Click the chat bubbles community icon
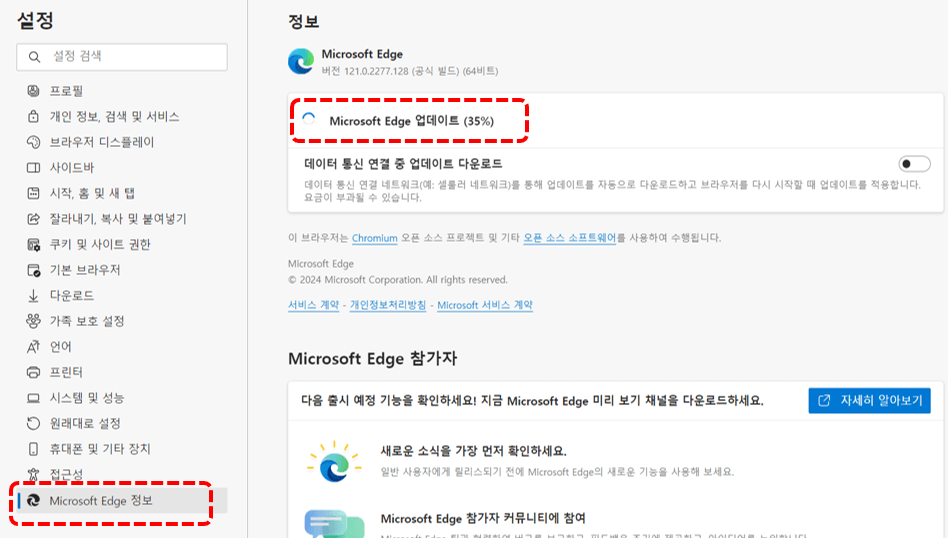The image size is (948, 538). click(334, 523)
